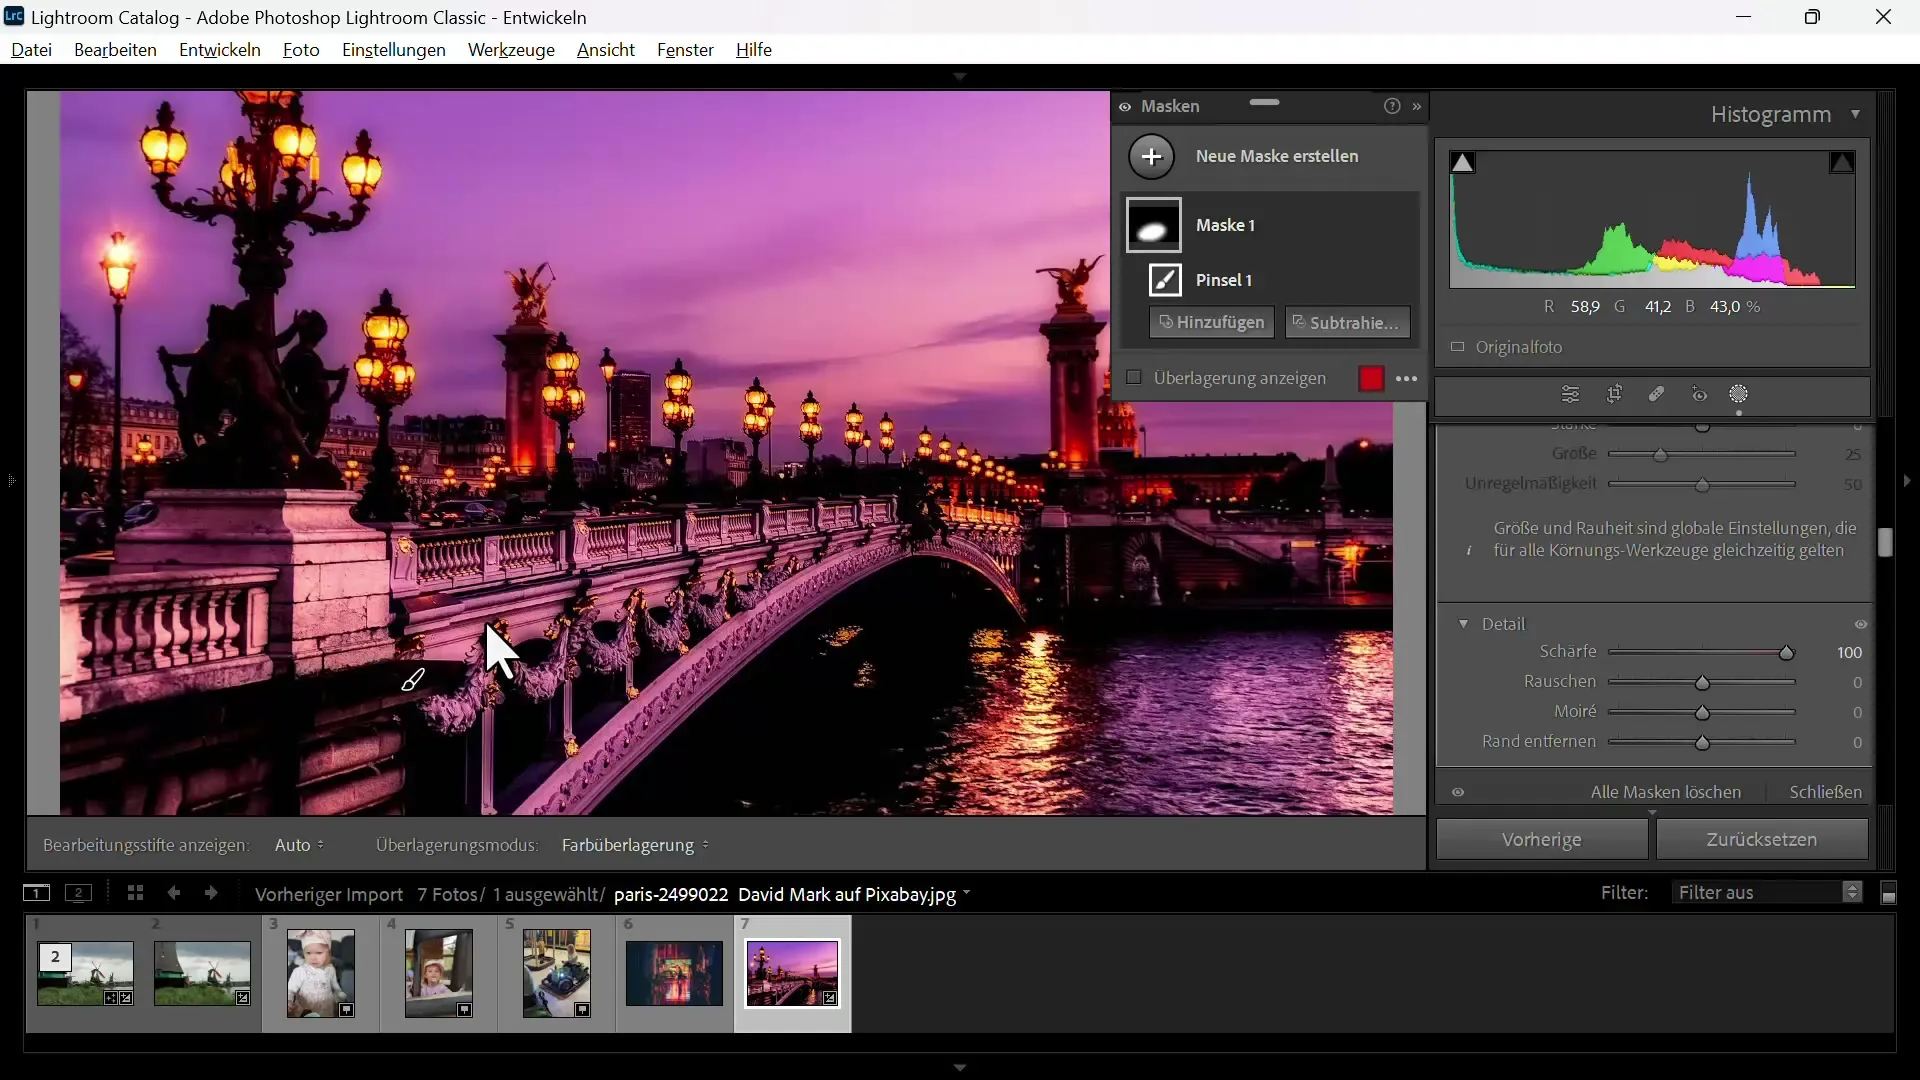Click the Hinzufügen button
Viewport: 1920px width, 1080px height.
click(x=1212, y=323)
